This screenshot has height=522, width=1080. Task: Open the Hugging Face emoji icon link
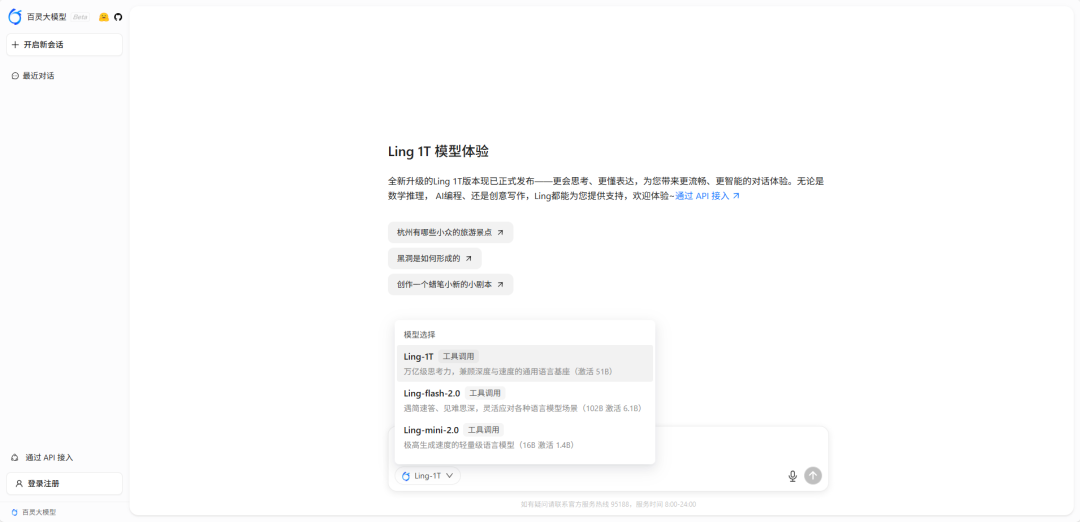pyautogui.click(x=103, y=17)
